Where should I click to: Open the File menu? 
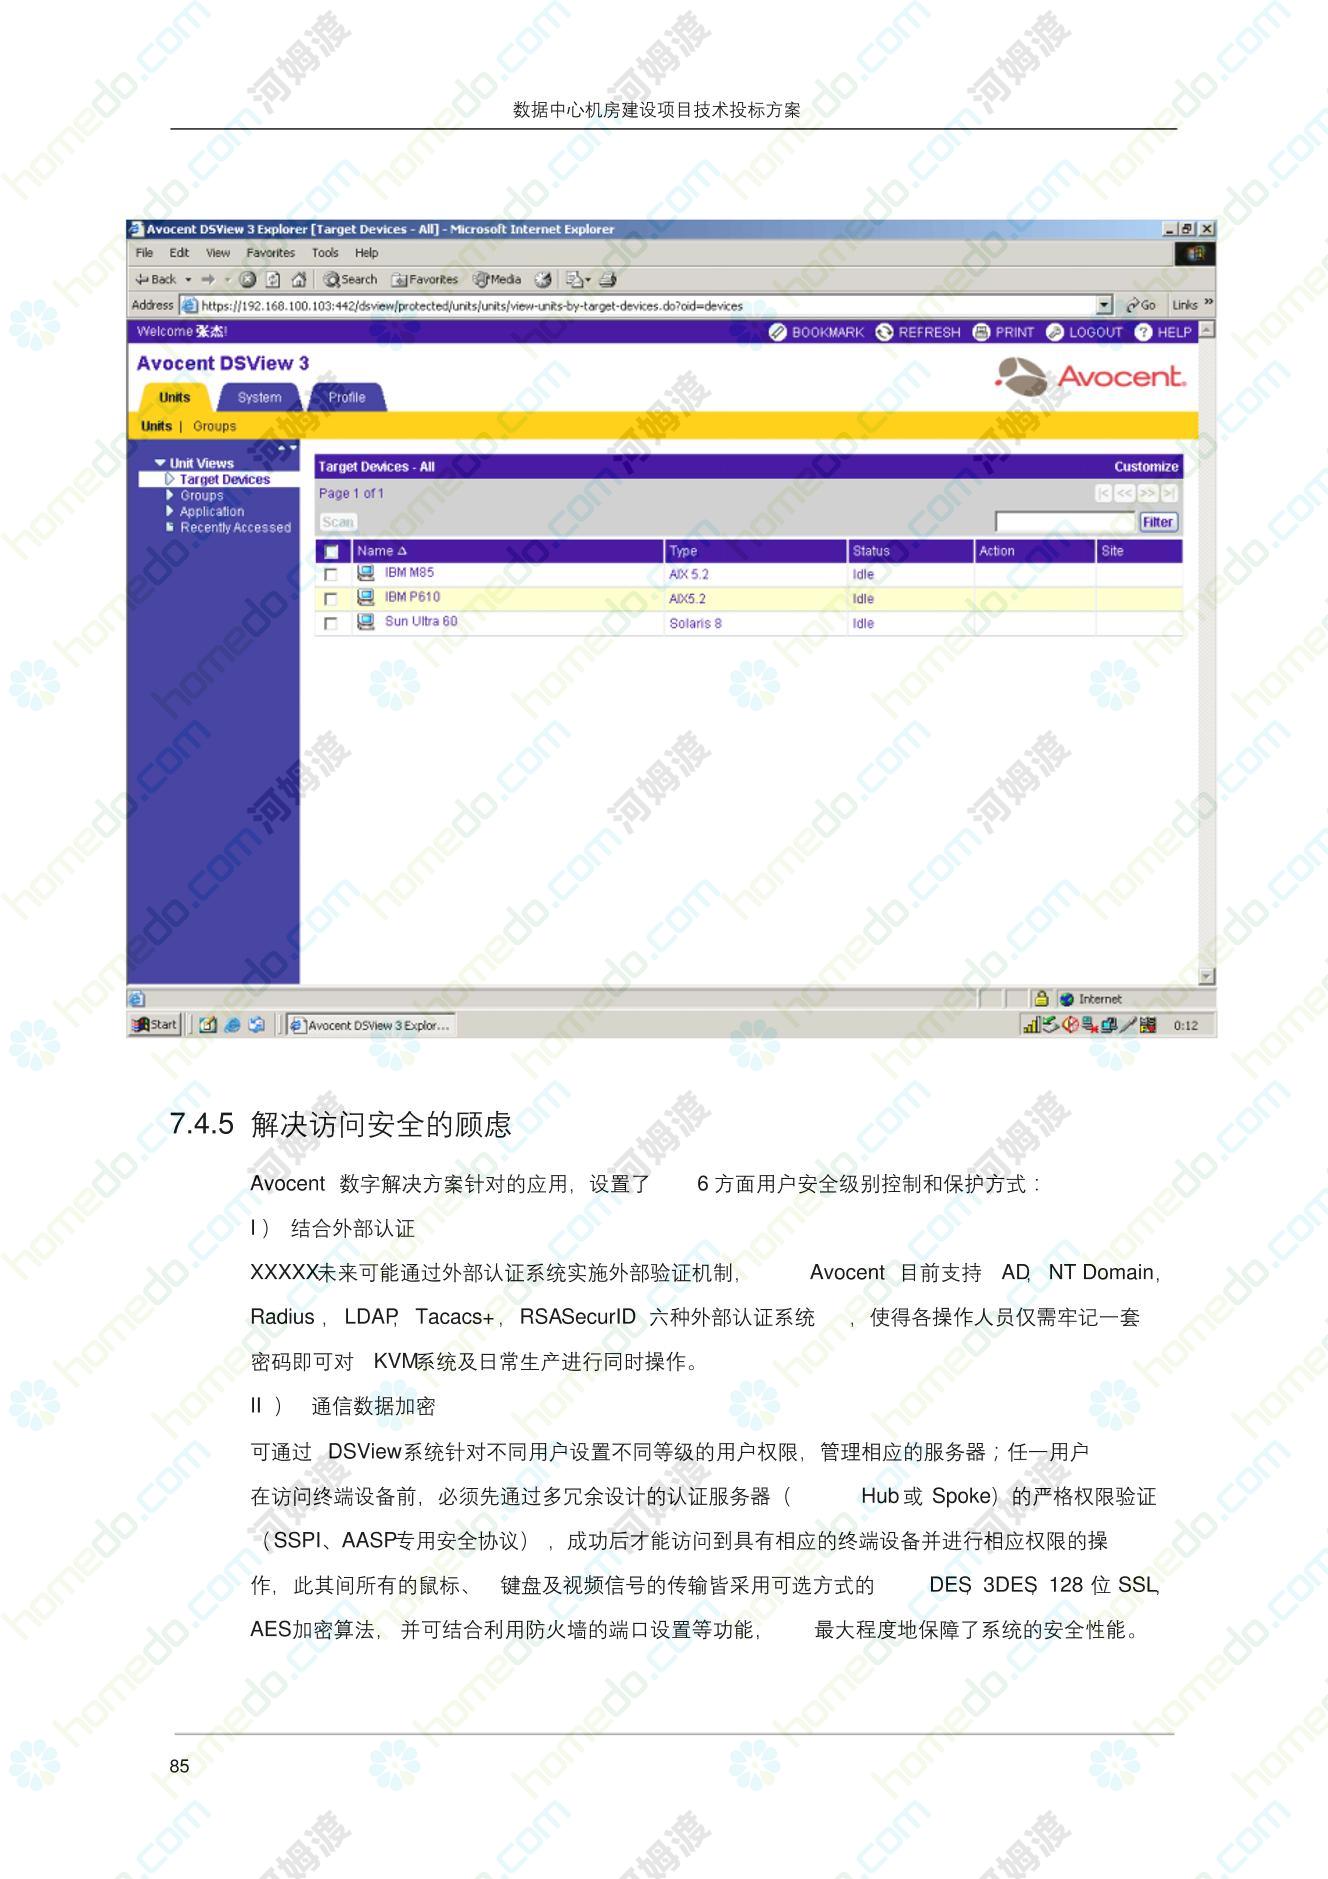[145, 253]
